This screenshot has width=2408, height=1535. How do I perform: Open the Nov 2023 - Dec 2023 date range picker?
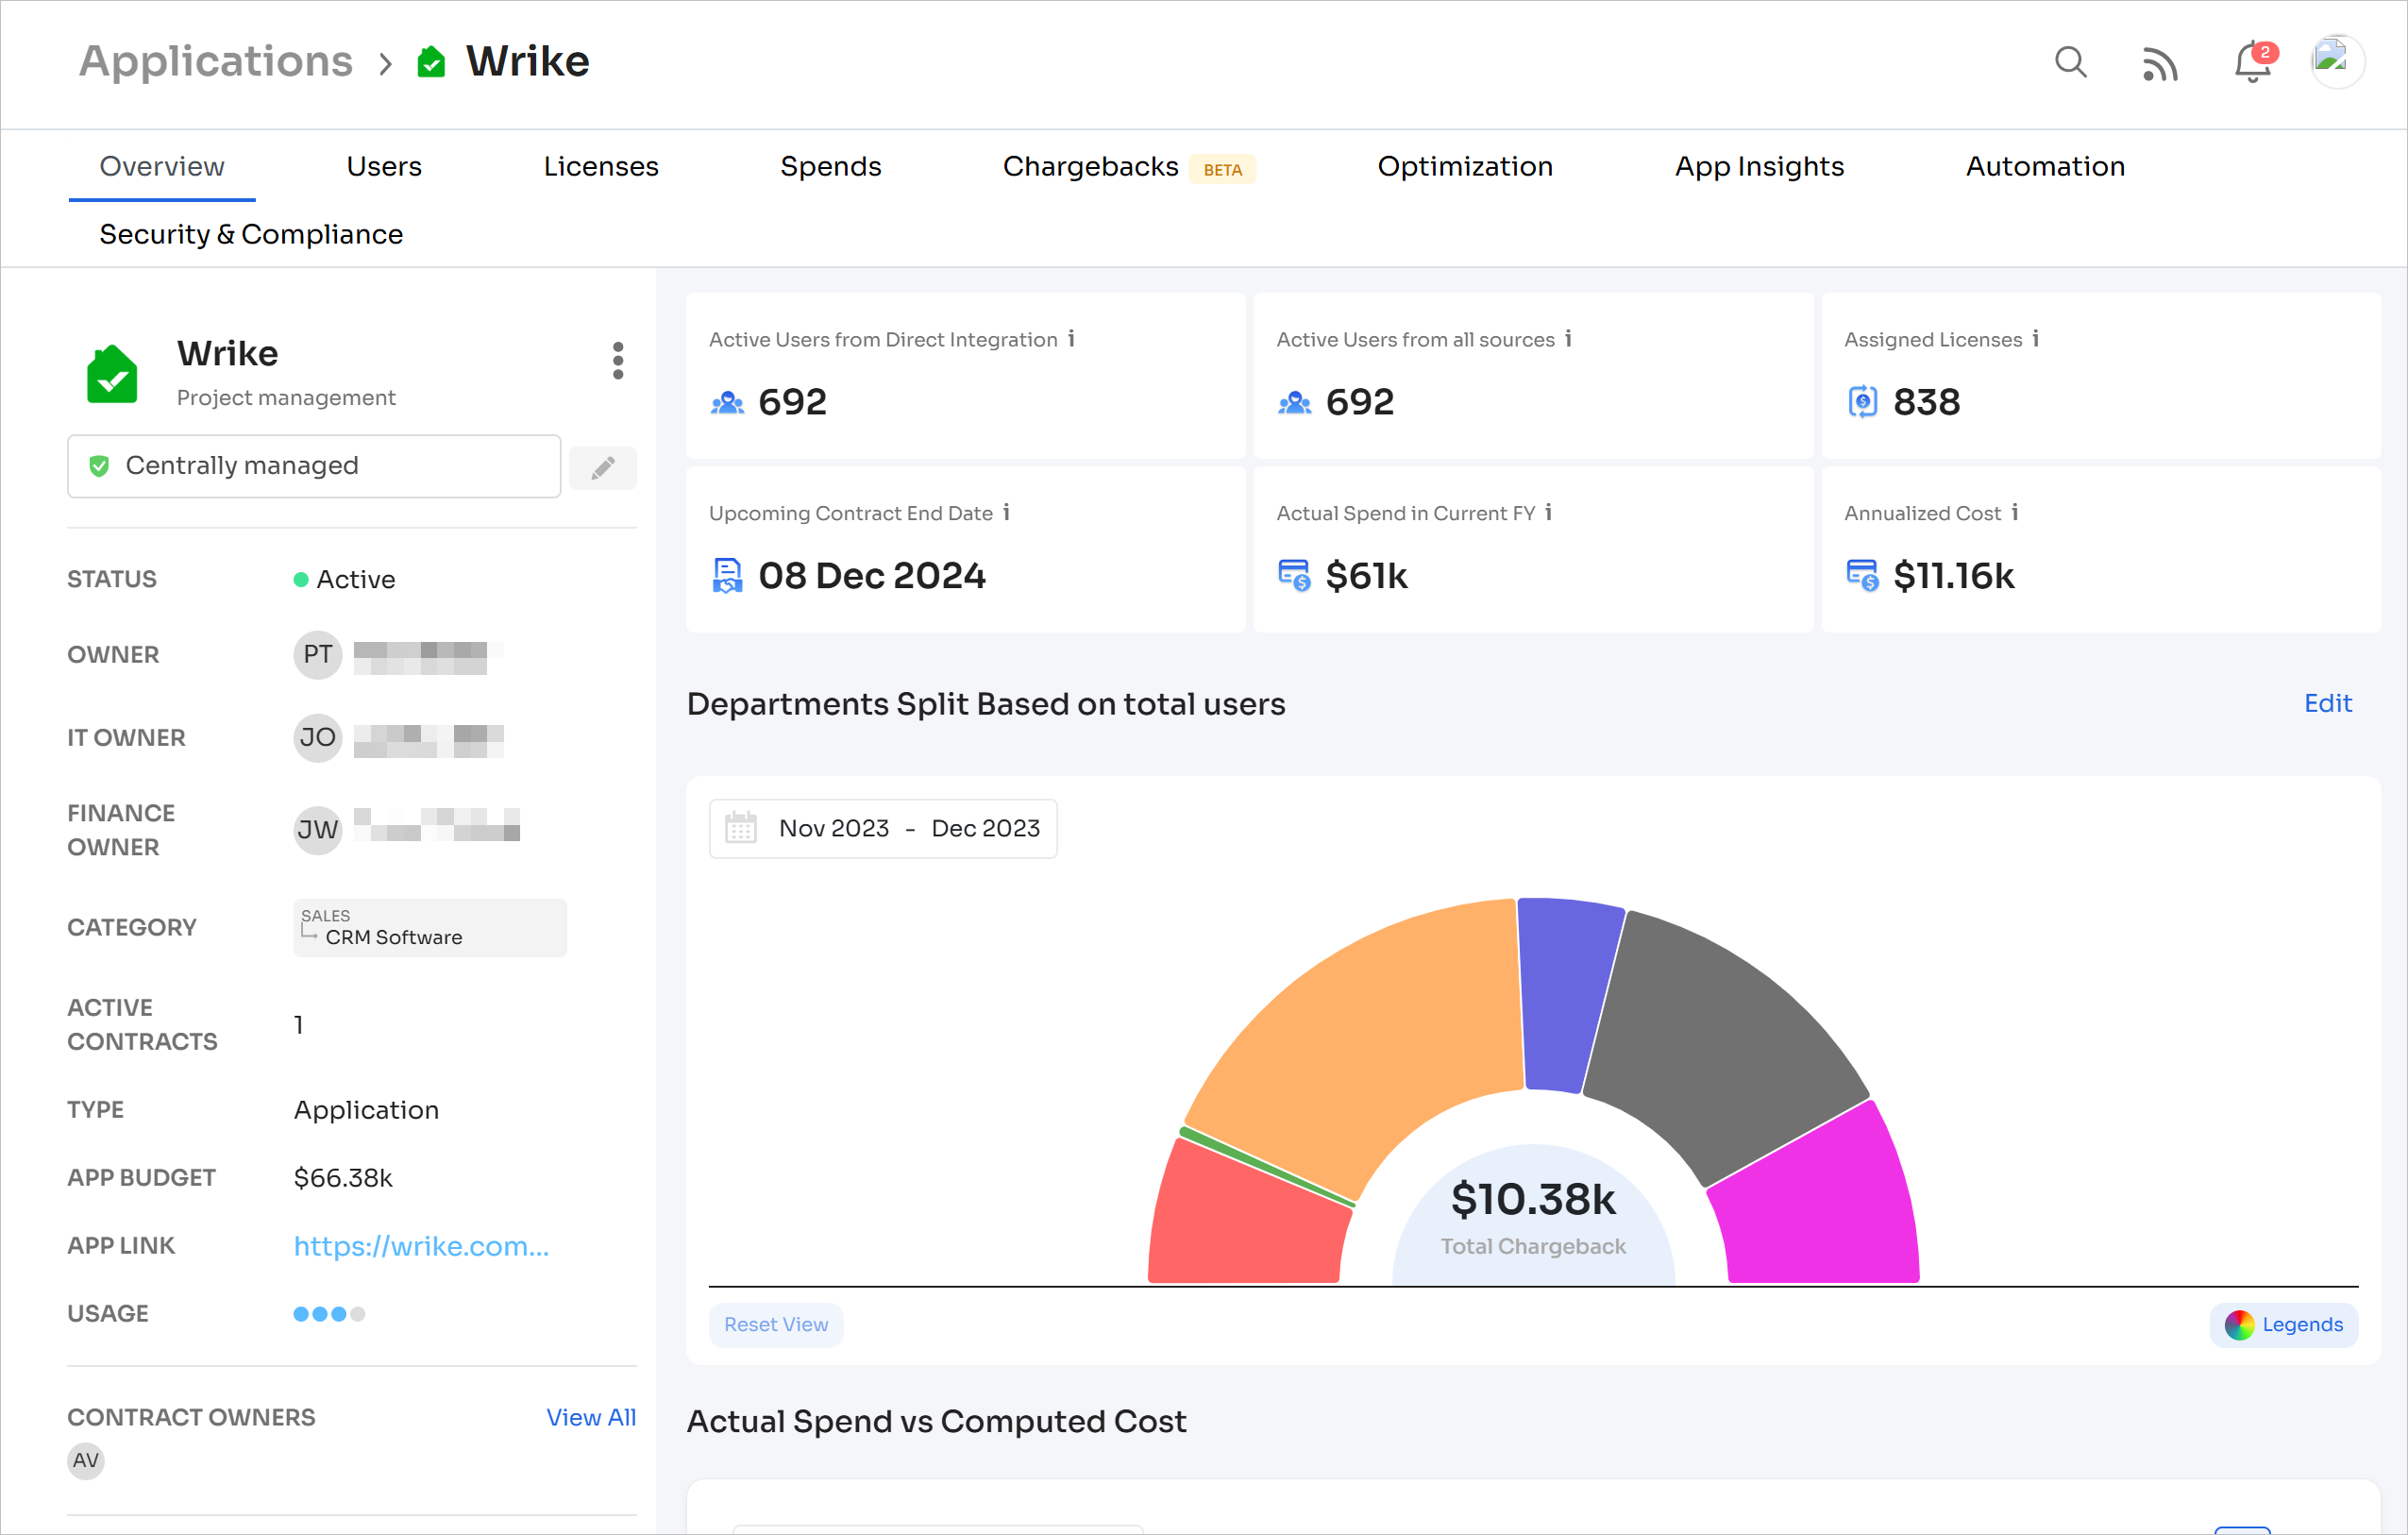pyautogui.click(x=883, y=828)
